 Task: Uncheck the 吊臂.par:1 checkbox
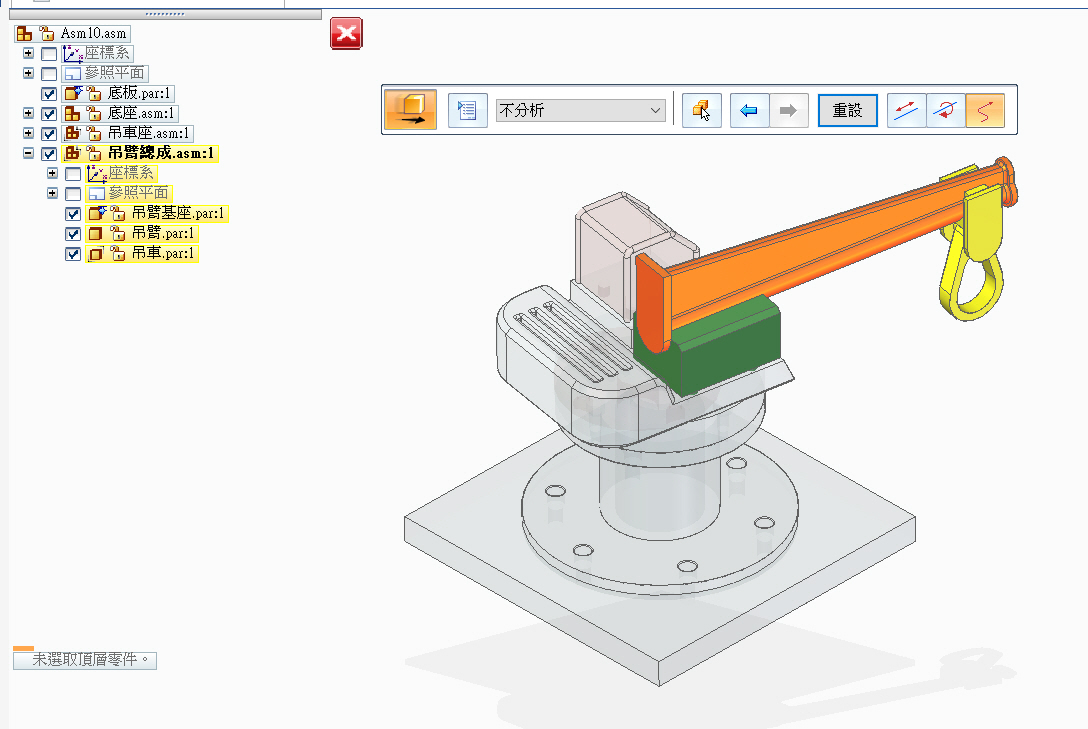pyautogui.click(x=73, y=234)
